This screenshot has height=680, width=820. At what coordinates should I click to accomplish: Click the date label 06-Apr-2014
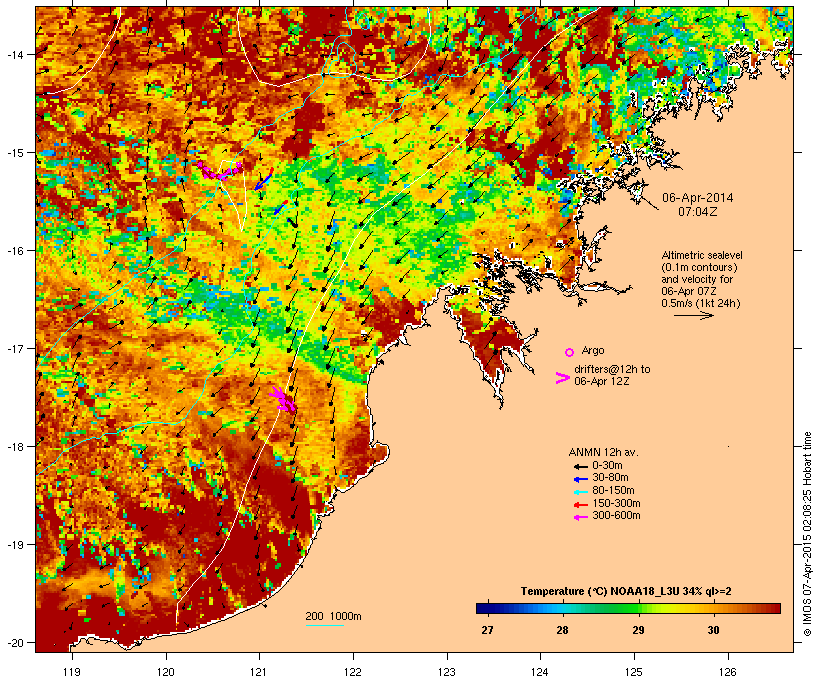coord(698,198)
